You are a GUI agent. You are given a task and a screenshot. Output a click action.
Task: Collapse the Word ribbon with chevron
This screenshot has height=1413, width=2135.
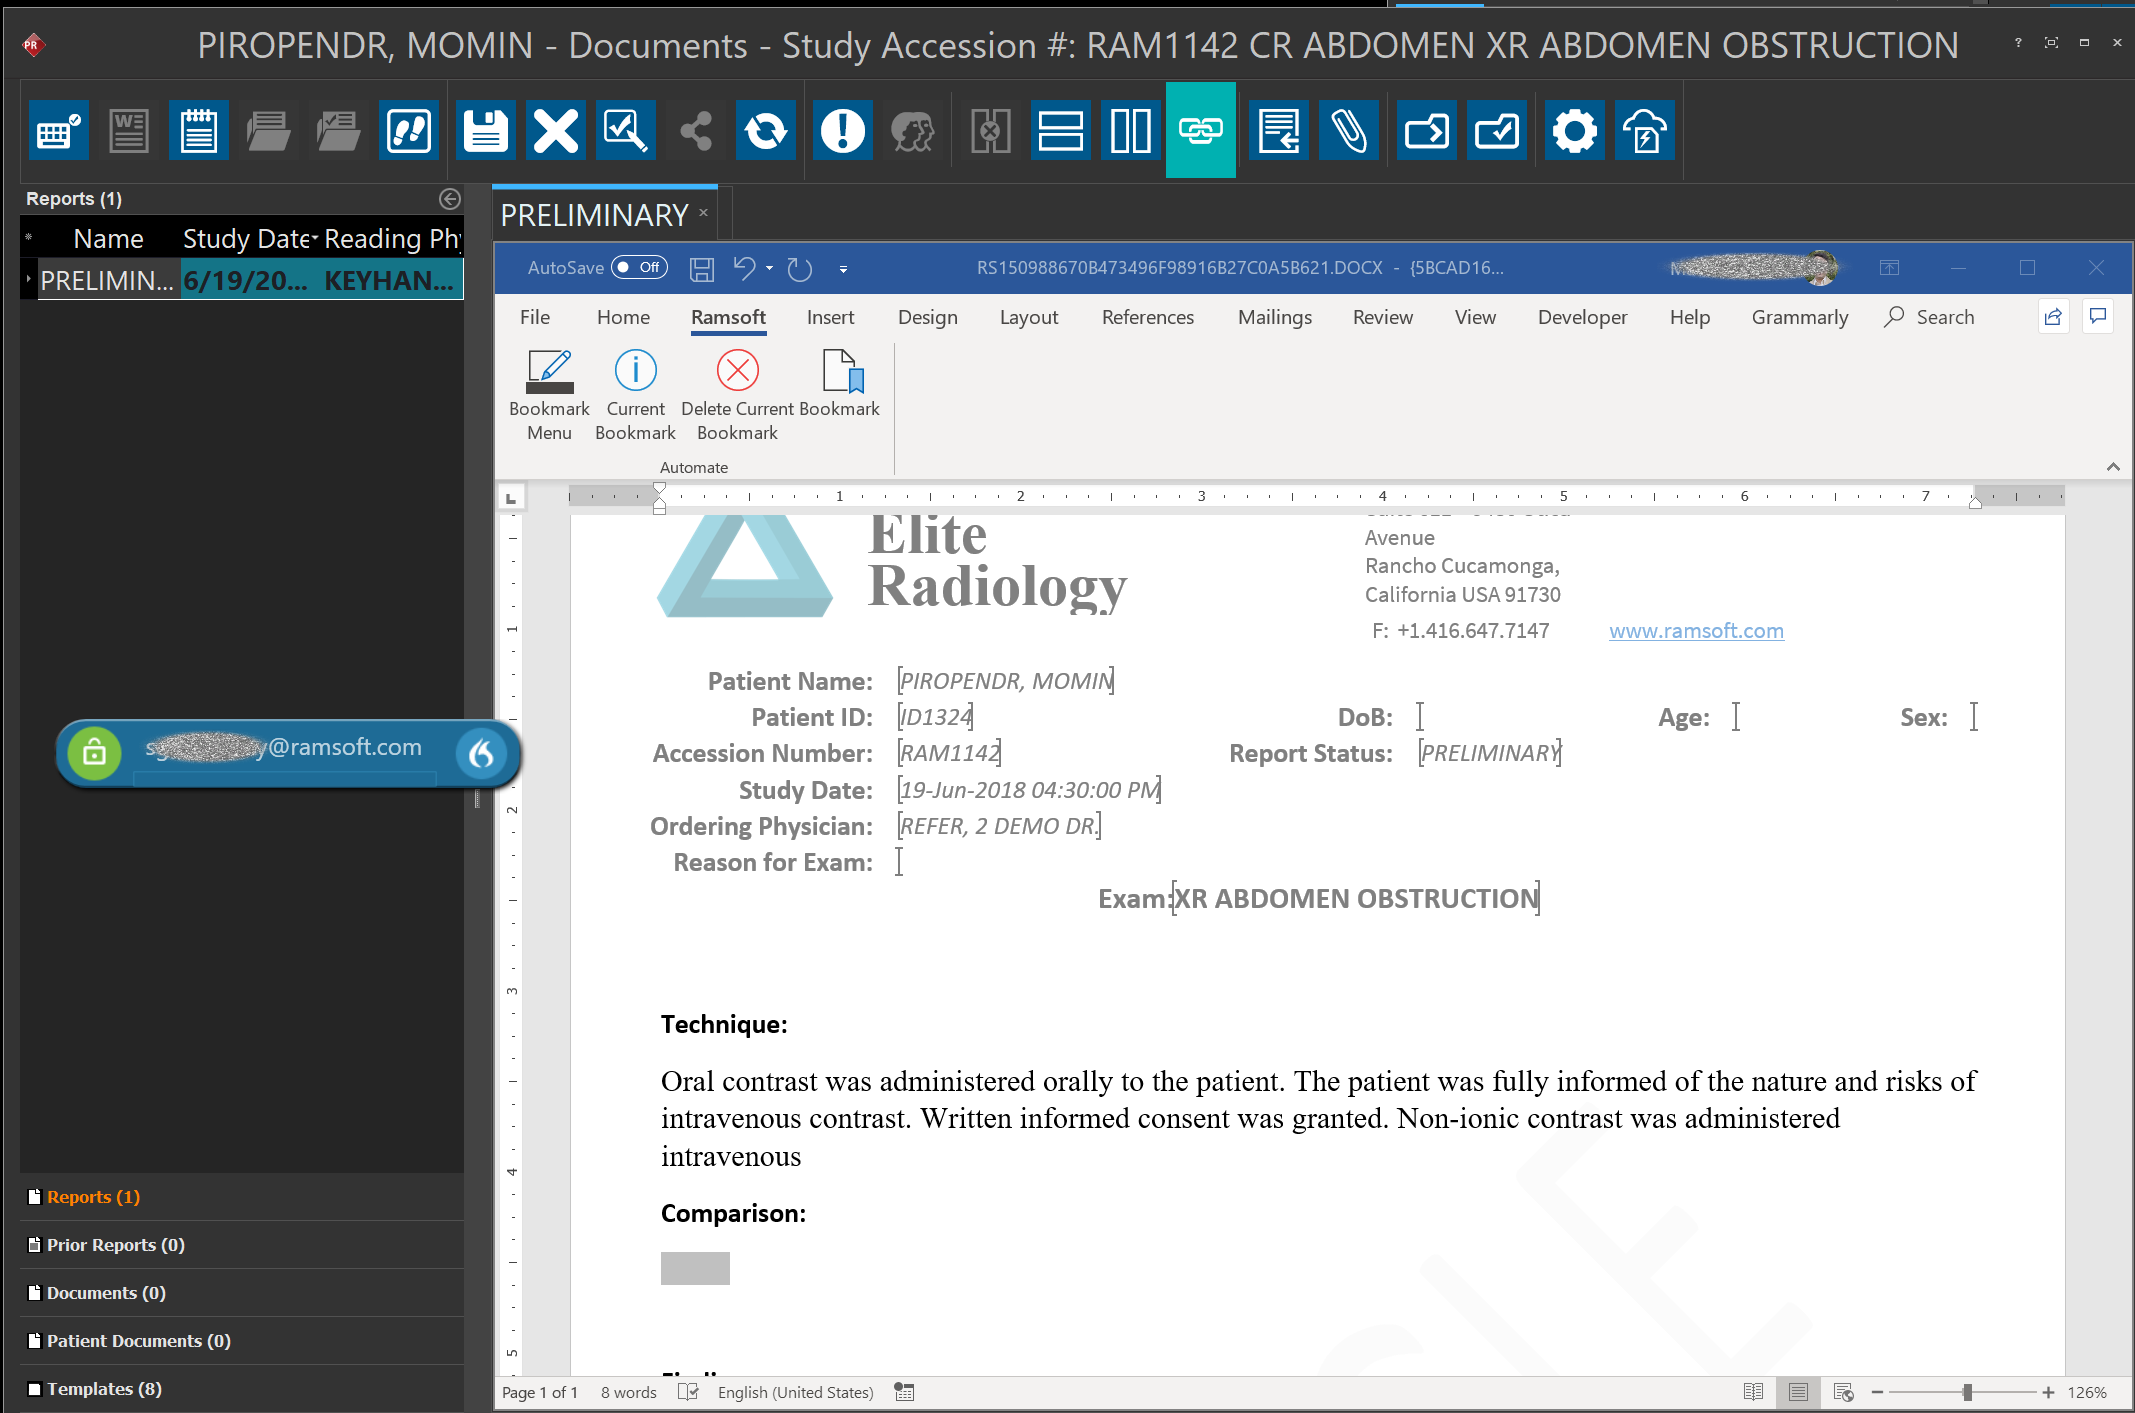[x=2113, y=467]
